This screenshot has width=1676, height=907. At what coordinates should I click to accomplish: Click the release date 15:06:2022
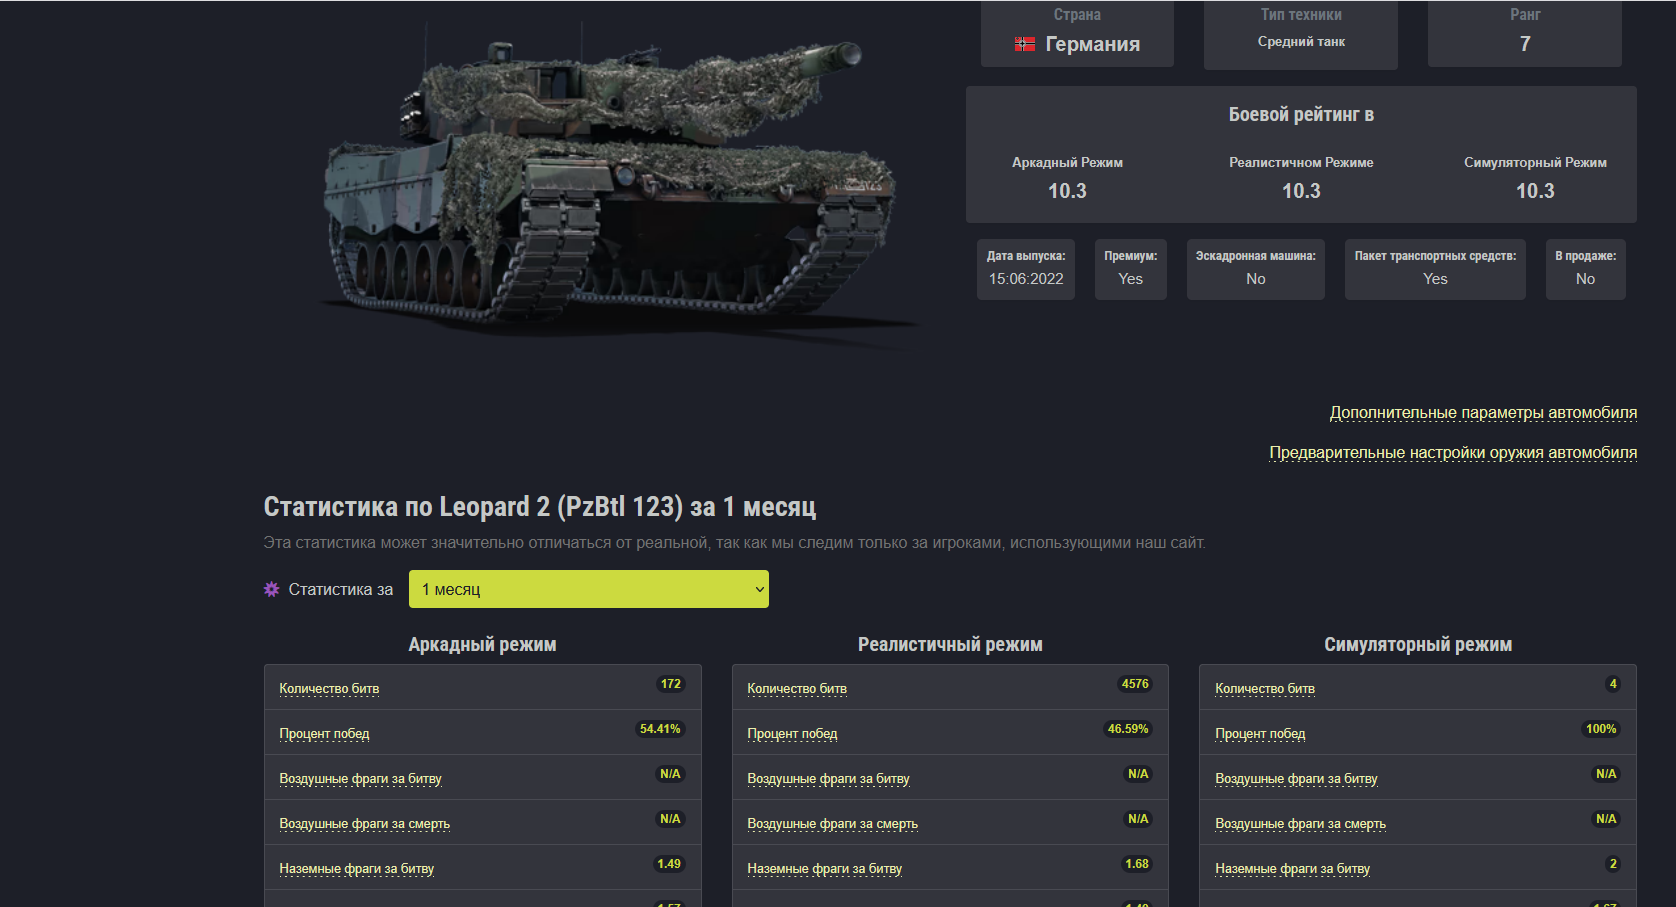click(1026, 279)
